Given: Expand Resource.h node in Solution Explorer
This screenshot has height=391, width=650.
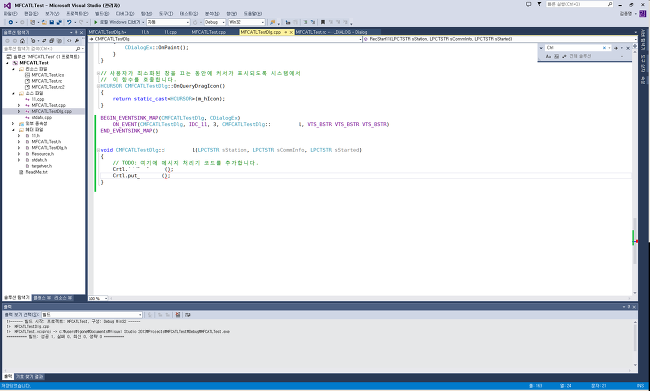Looking at the screenshot, I should [19, 154].
